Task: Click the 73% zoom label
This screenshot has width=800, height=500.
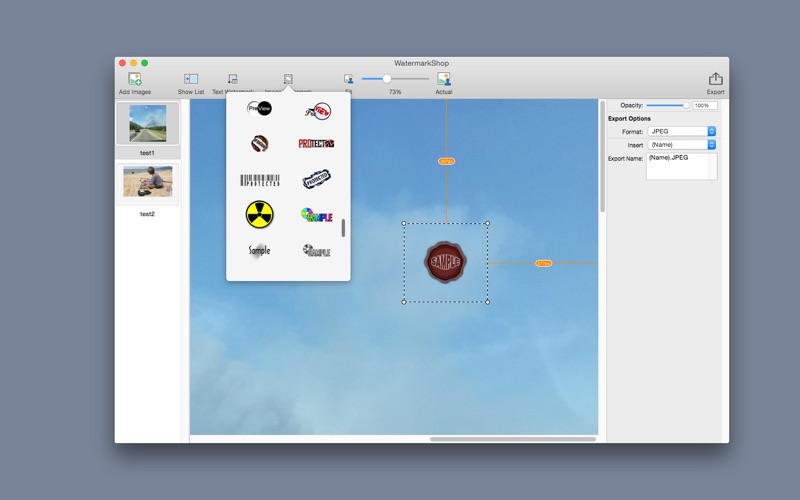Action: (x=395, y=92)
